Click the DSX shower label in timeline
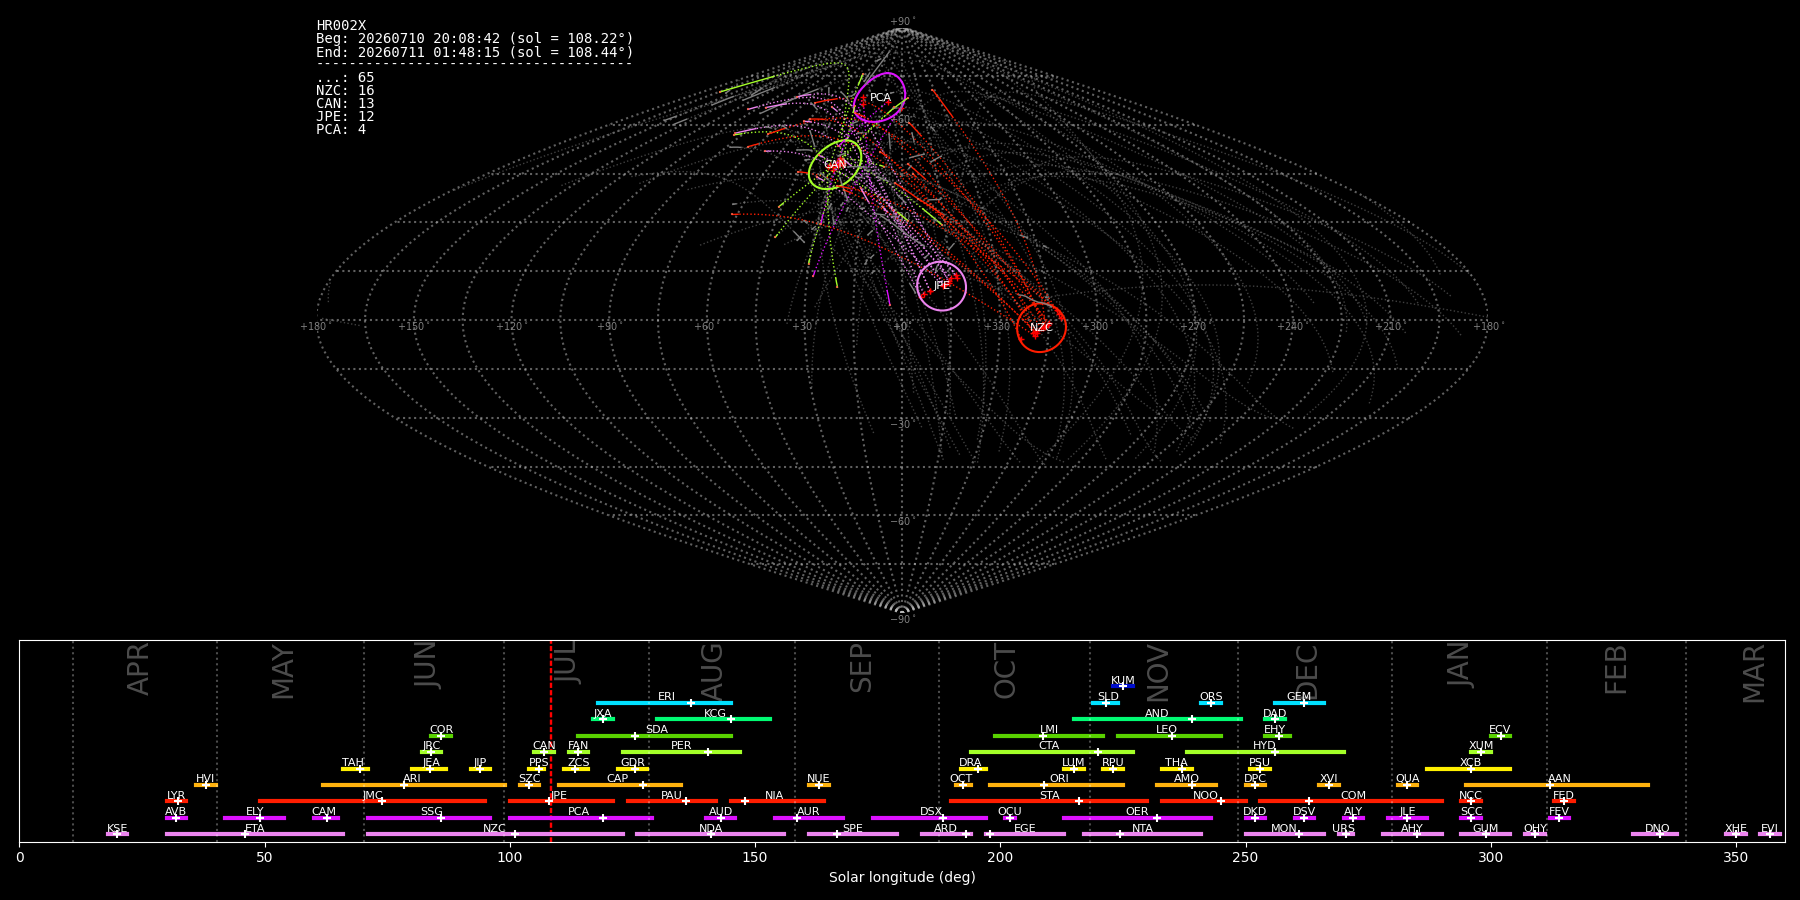 (x=931, y=811)
